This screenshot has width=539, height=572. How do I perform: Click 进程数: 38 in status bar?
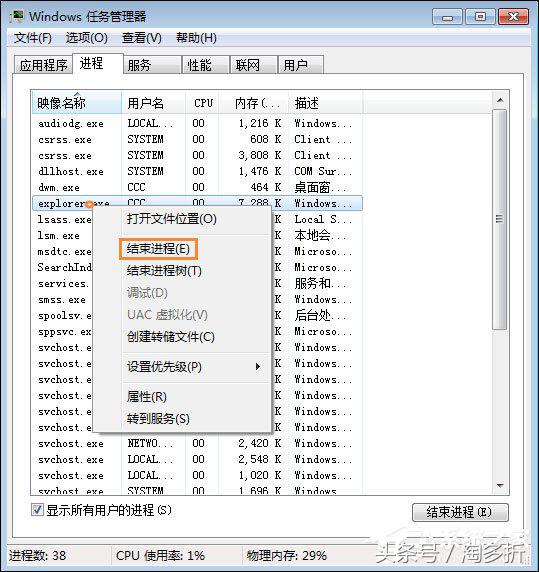point(37,556)
